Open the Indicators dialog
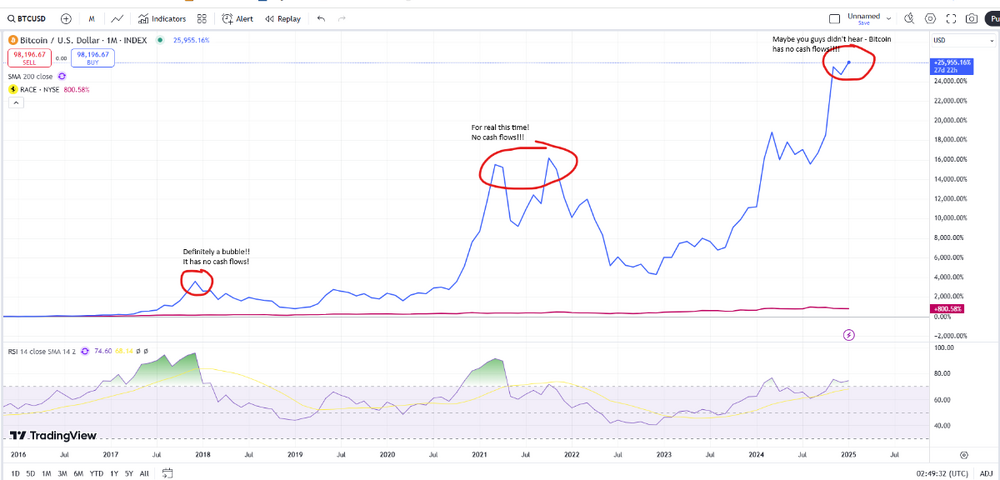The width and height of the screenshot is (1000, 480). [x=162, y=19]
